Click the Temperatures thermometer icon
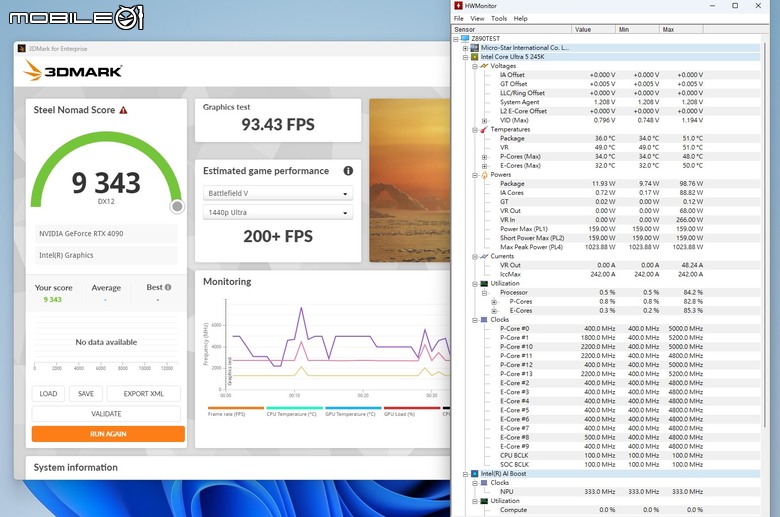The height and width of the screenshot is (517, 780). 484,129
